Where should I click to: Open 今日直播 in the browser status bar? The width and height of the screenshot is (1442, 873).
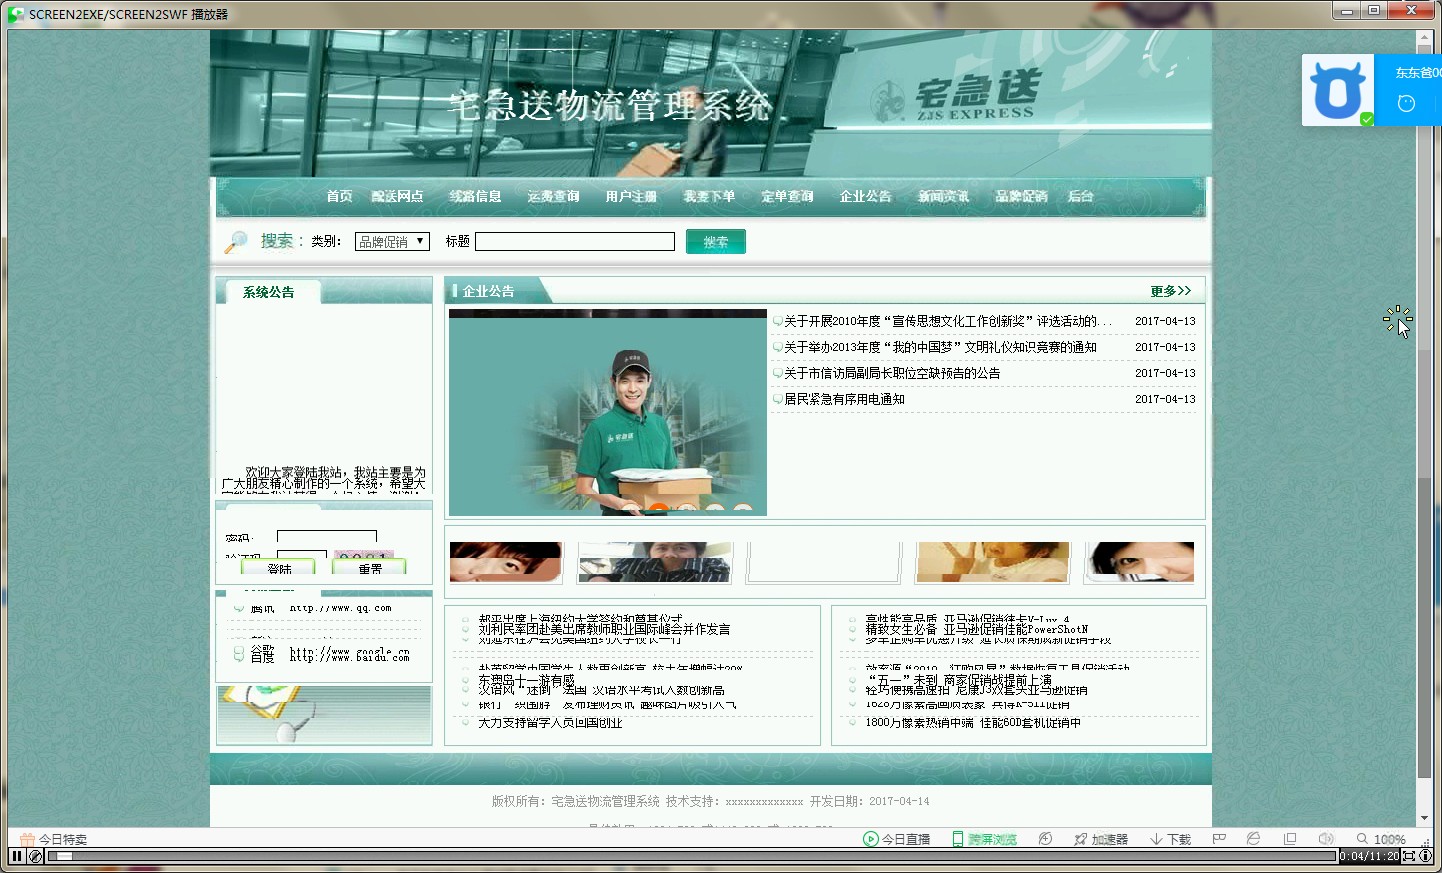896,839
